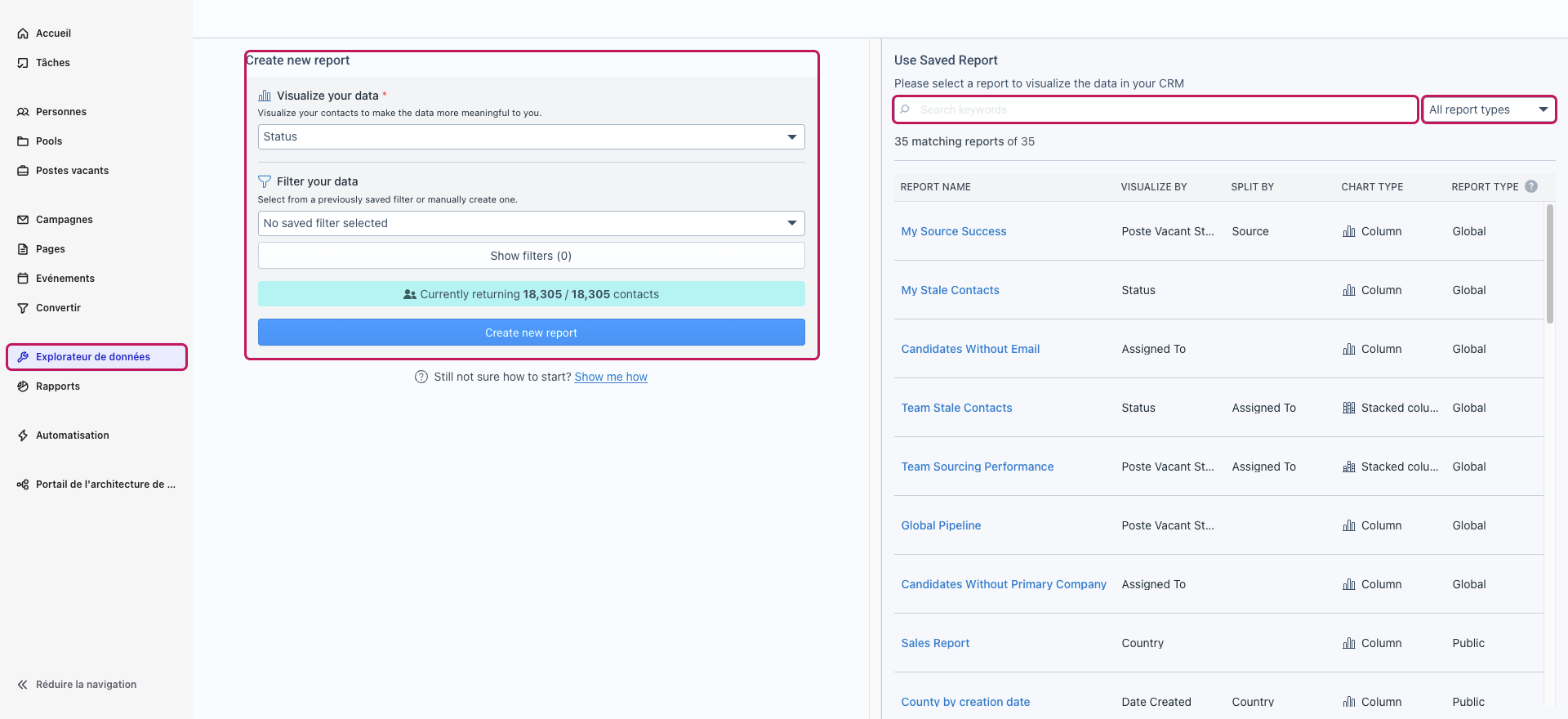1568x719 pixels.
Task: Click the Explorateur de données wrench icon
Action: pos(23,357)
